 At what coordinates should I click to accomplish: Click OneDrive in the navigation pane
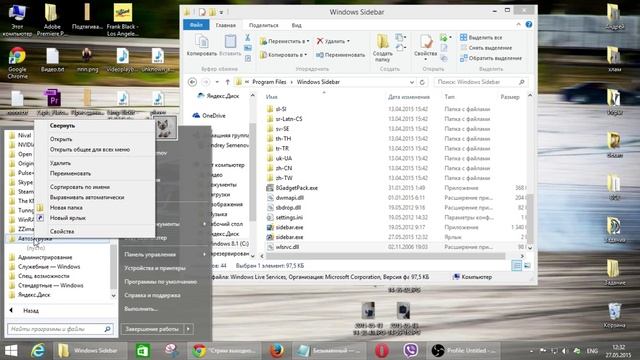pos(213,116)
